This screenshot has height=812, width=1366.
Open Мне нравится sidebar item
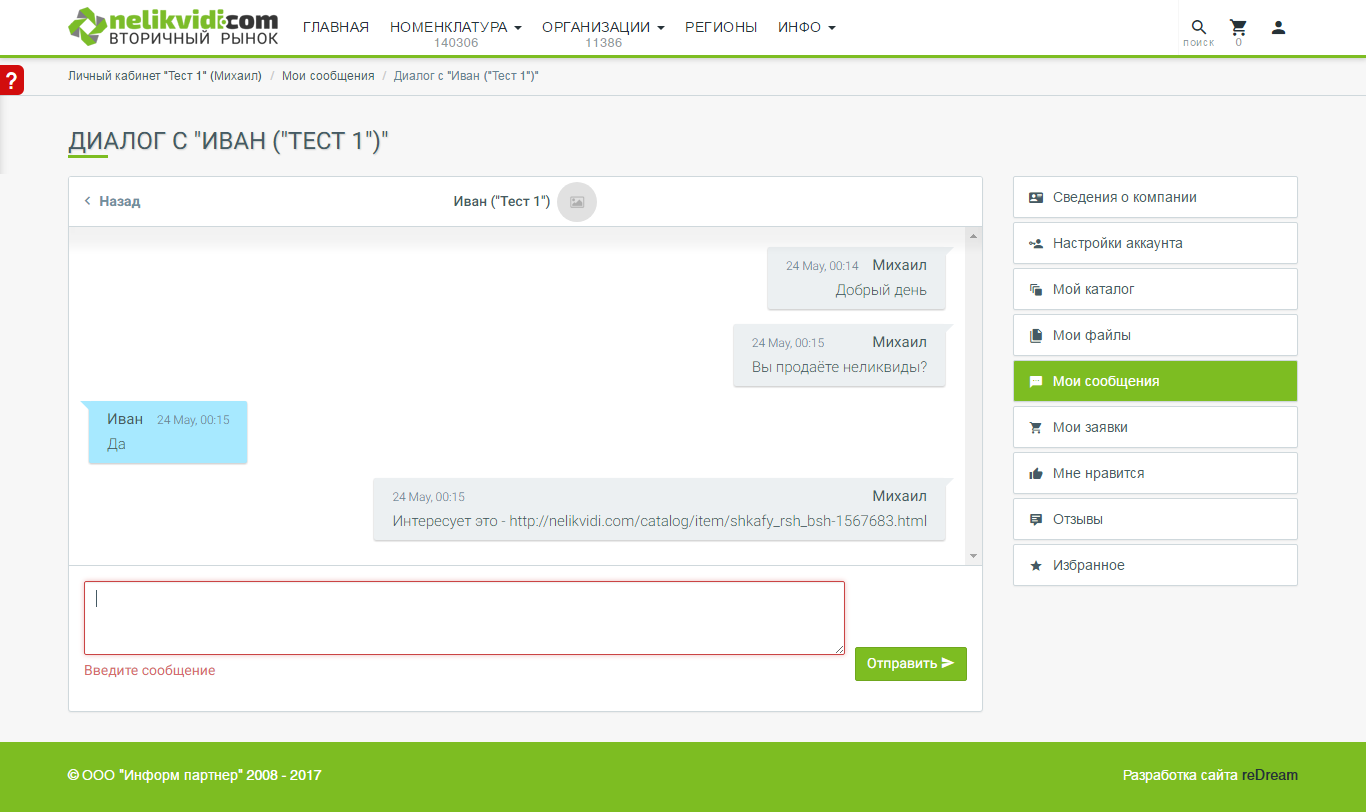[1155, 473]
